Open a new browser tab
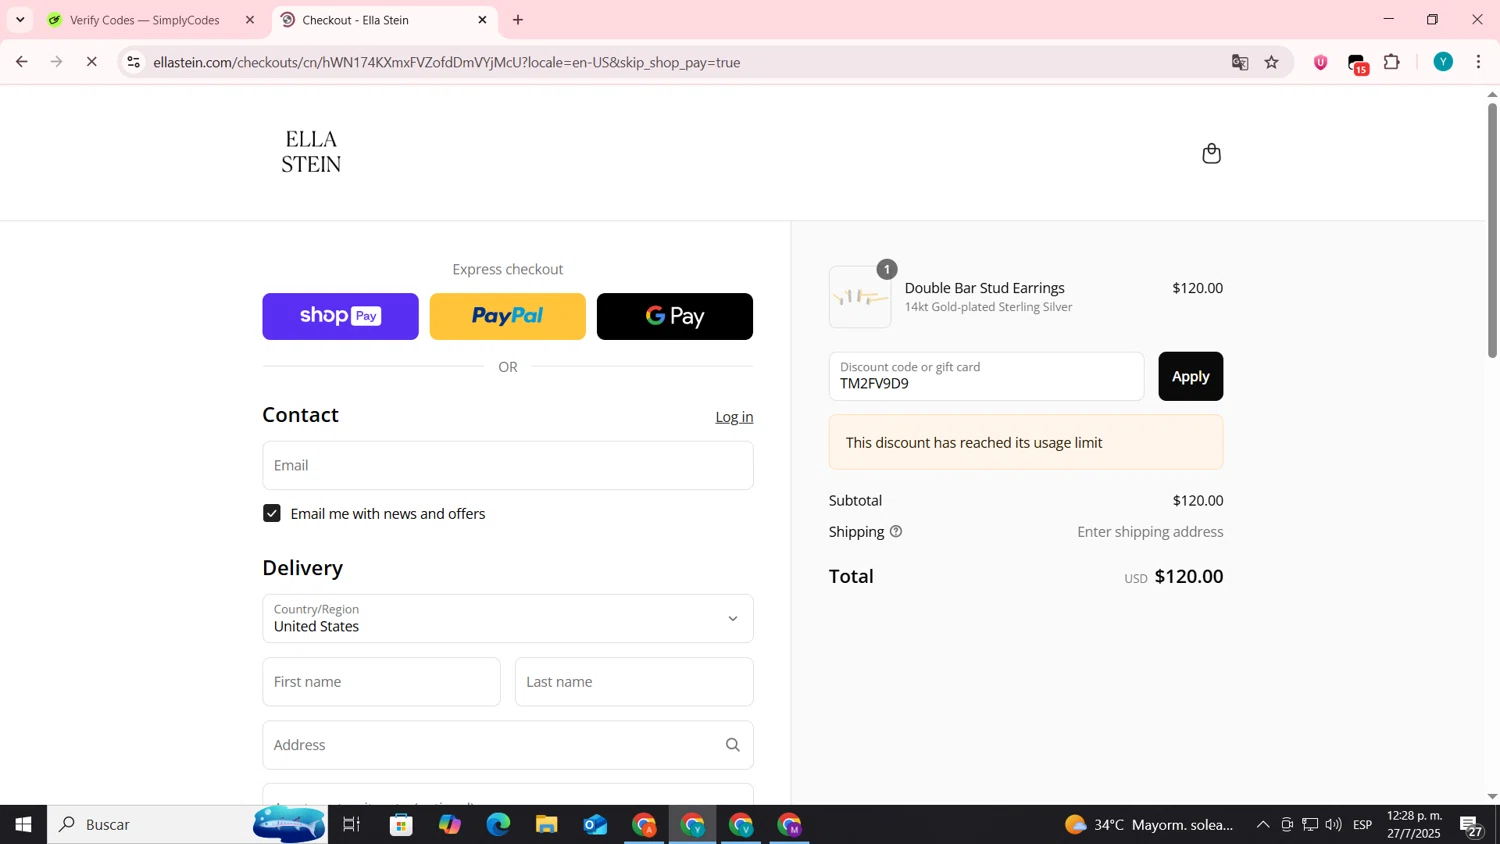This screenshot has height=844, width=1500. tap(518, 20)
